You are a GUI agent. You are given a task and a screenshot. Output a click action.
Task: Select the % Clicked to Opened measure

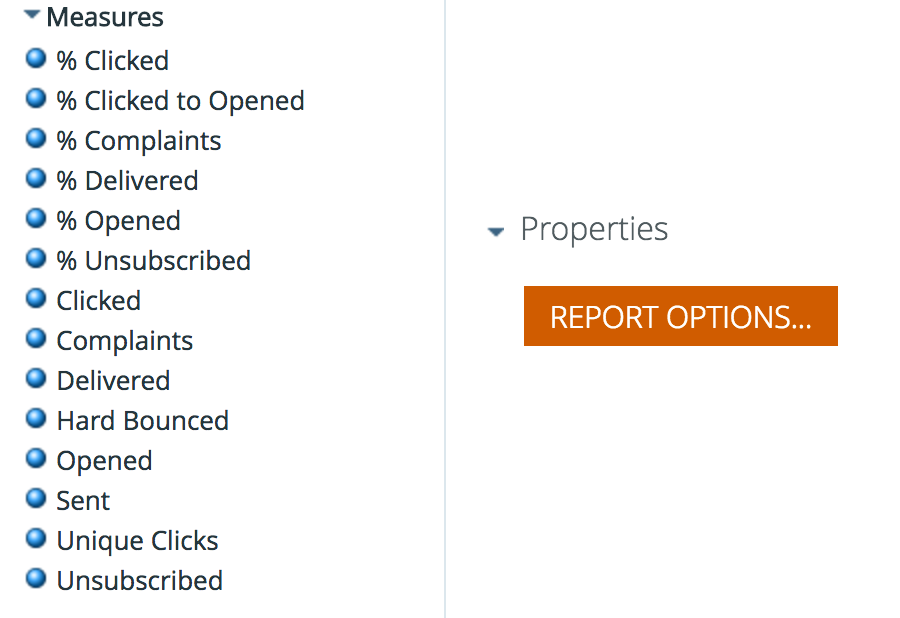click(x=180, y=101)
